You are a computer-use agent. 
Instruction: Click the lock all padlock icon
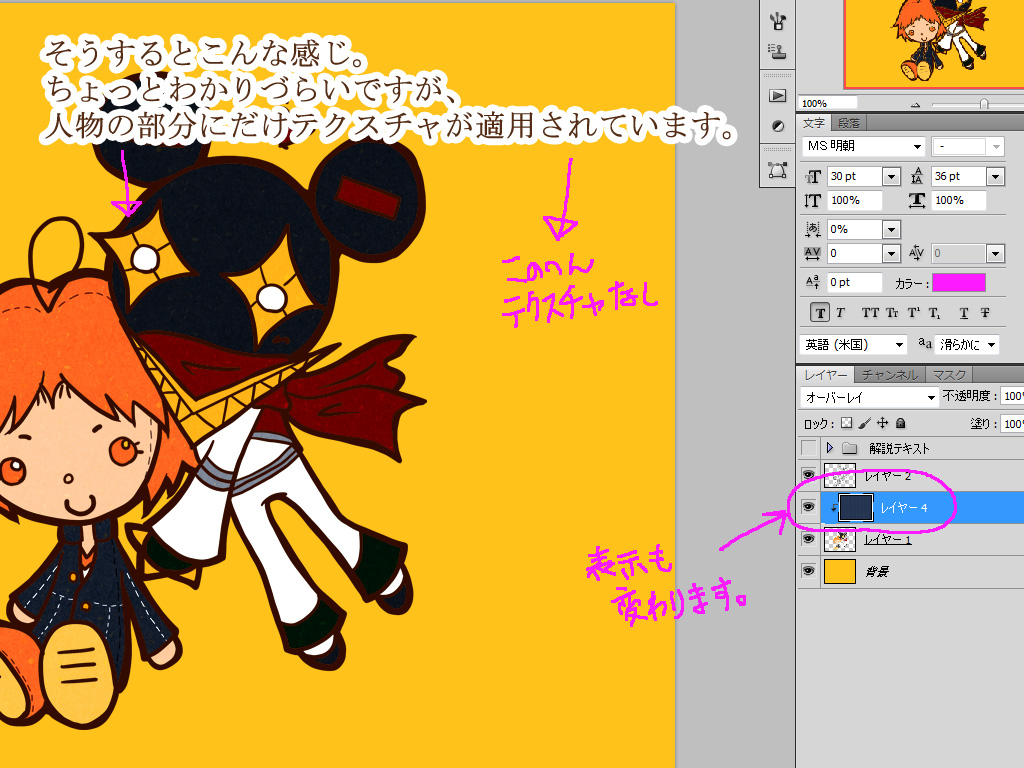point(900,423)
